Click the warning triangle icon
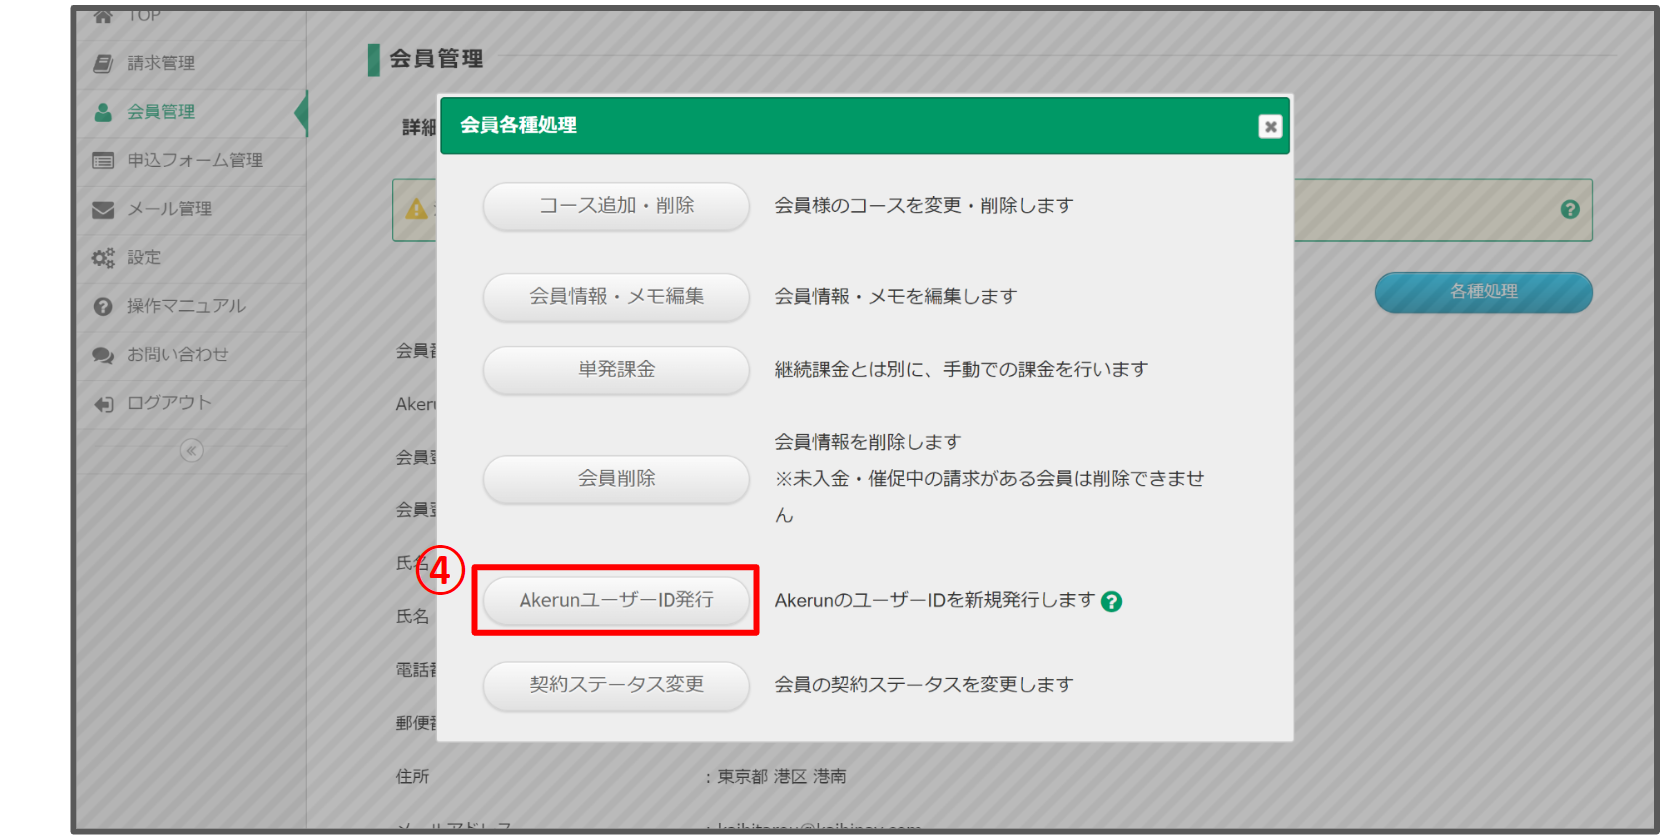Viewport: 1664px width, 838px height. pyautogui.click(x=416, y=210)
